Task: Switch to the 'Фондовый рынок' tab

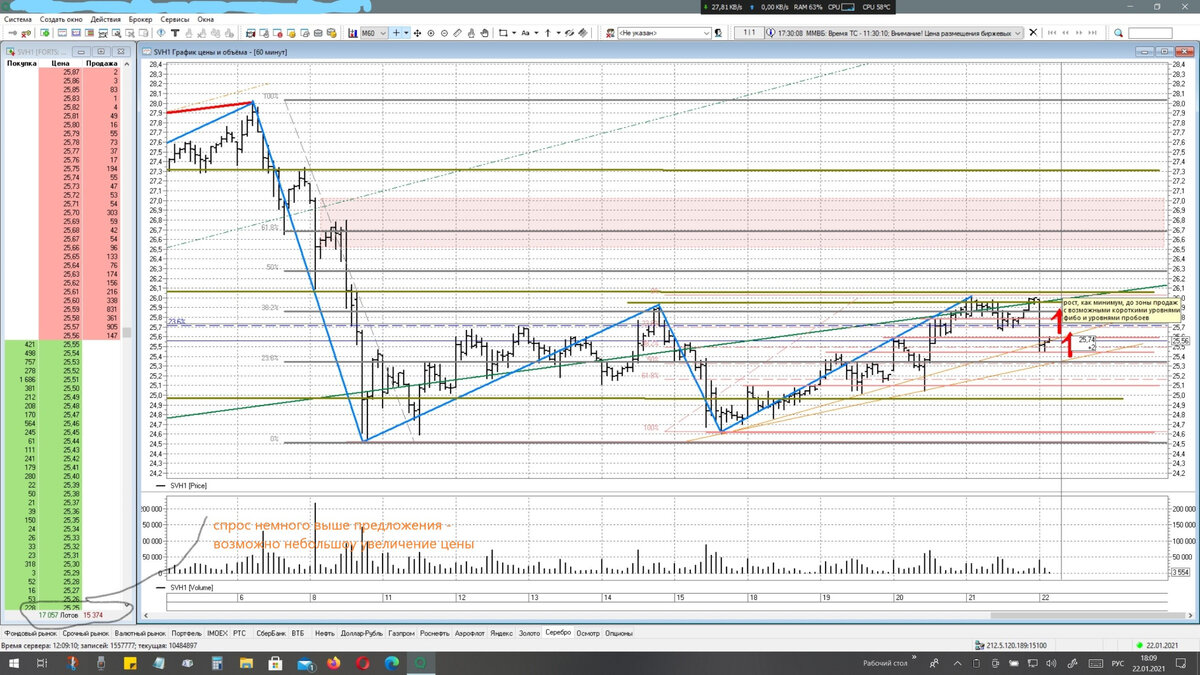Action: click(30, 633)
